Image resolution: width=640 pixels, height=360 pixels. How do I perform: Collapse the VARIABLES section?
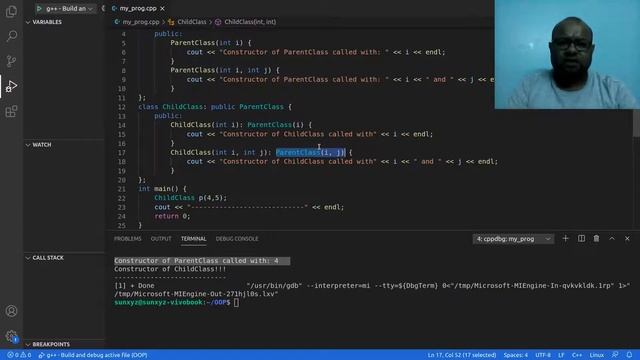(47, 22)
